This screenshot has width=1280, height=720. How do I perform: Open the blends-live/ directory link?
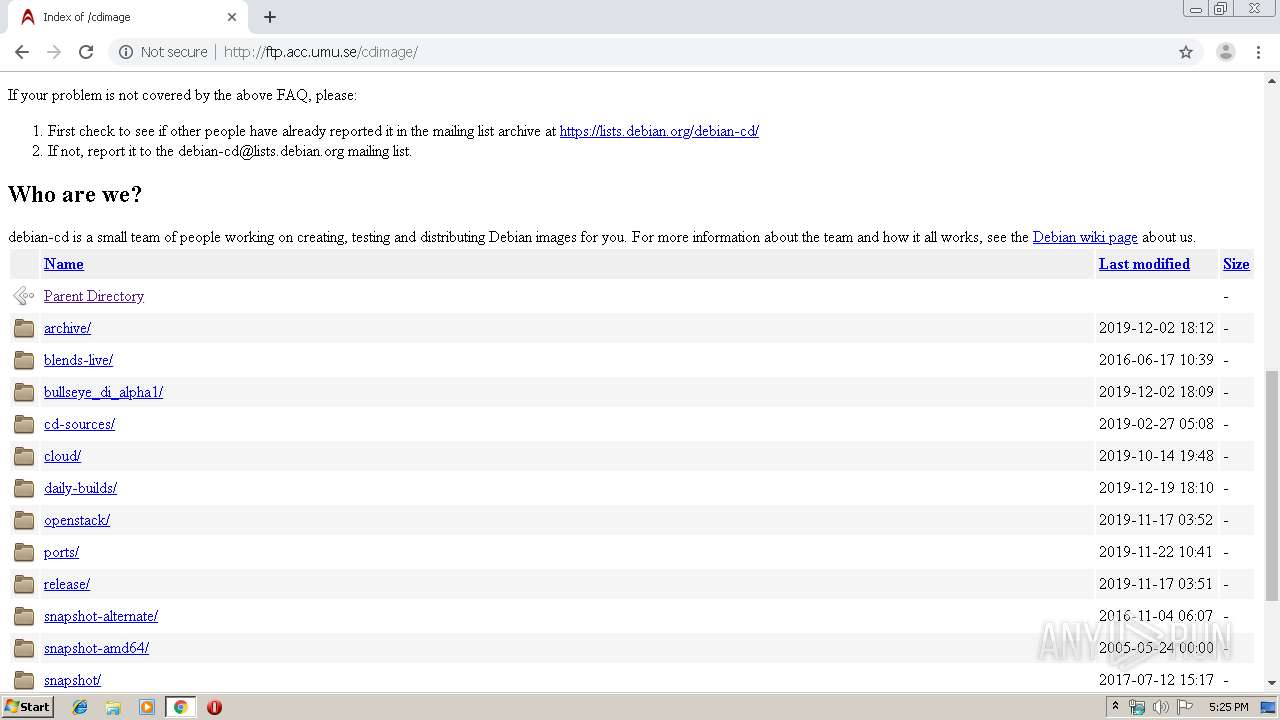[x=78, y=360]
